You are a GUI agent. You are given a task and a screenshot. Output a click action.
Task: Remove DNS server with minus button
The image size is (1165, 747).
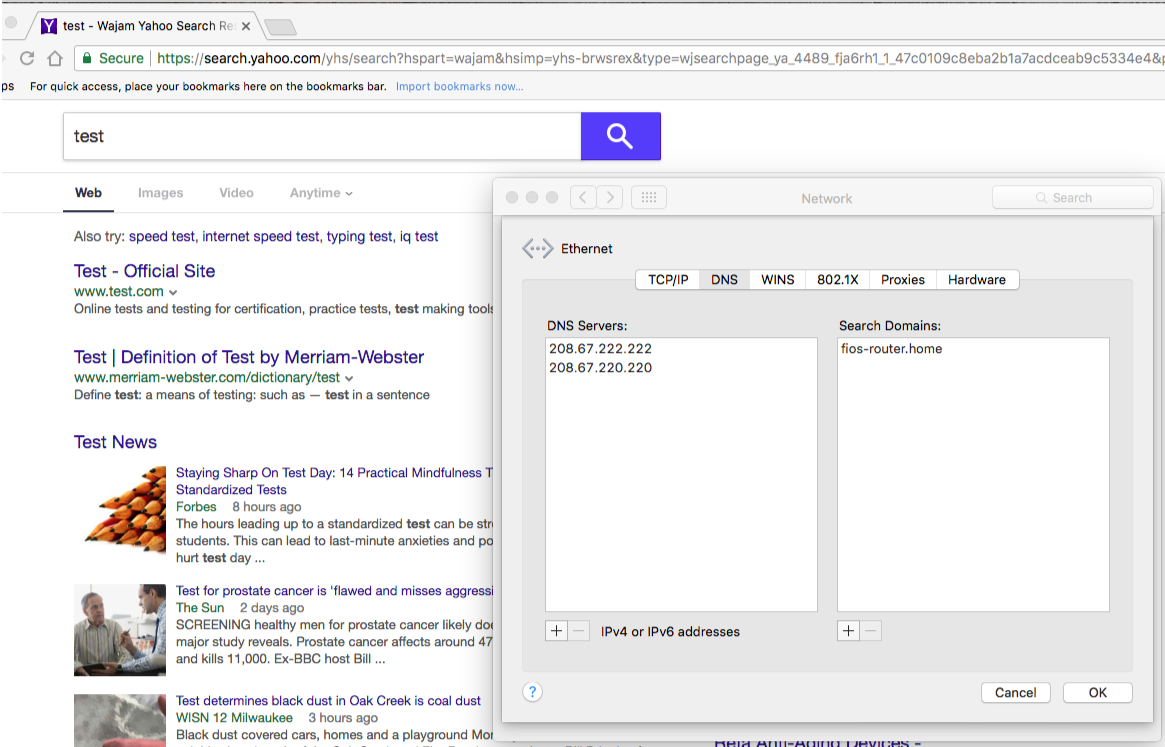[580, 631]
